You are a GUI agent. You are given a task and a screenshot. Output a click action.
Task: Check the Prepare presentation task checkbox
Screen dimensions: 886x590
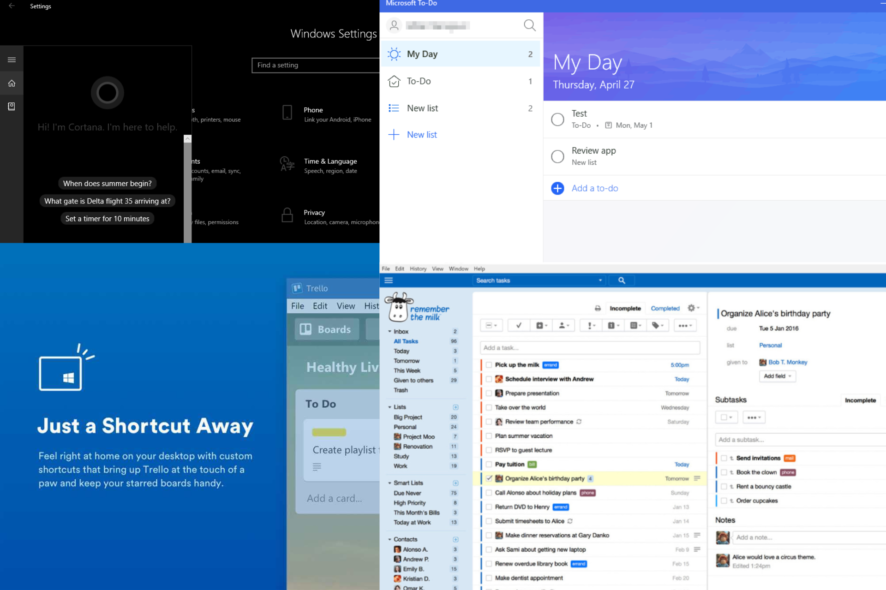[489, 393]
